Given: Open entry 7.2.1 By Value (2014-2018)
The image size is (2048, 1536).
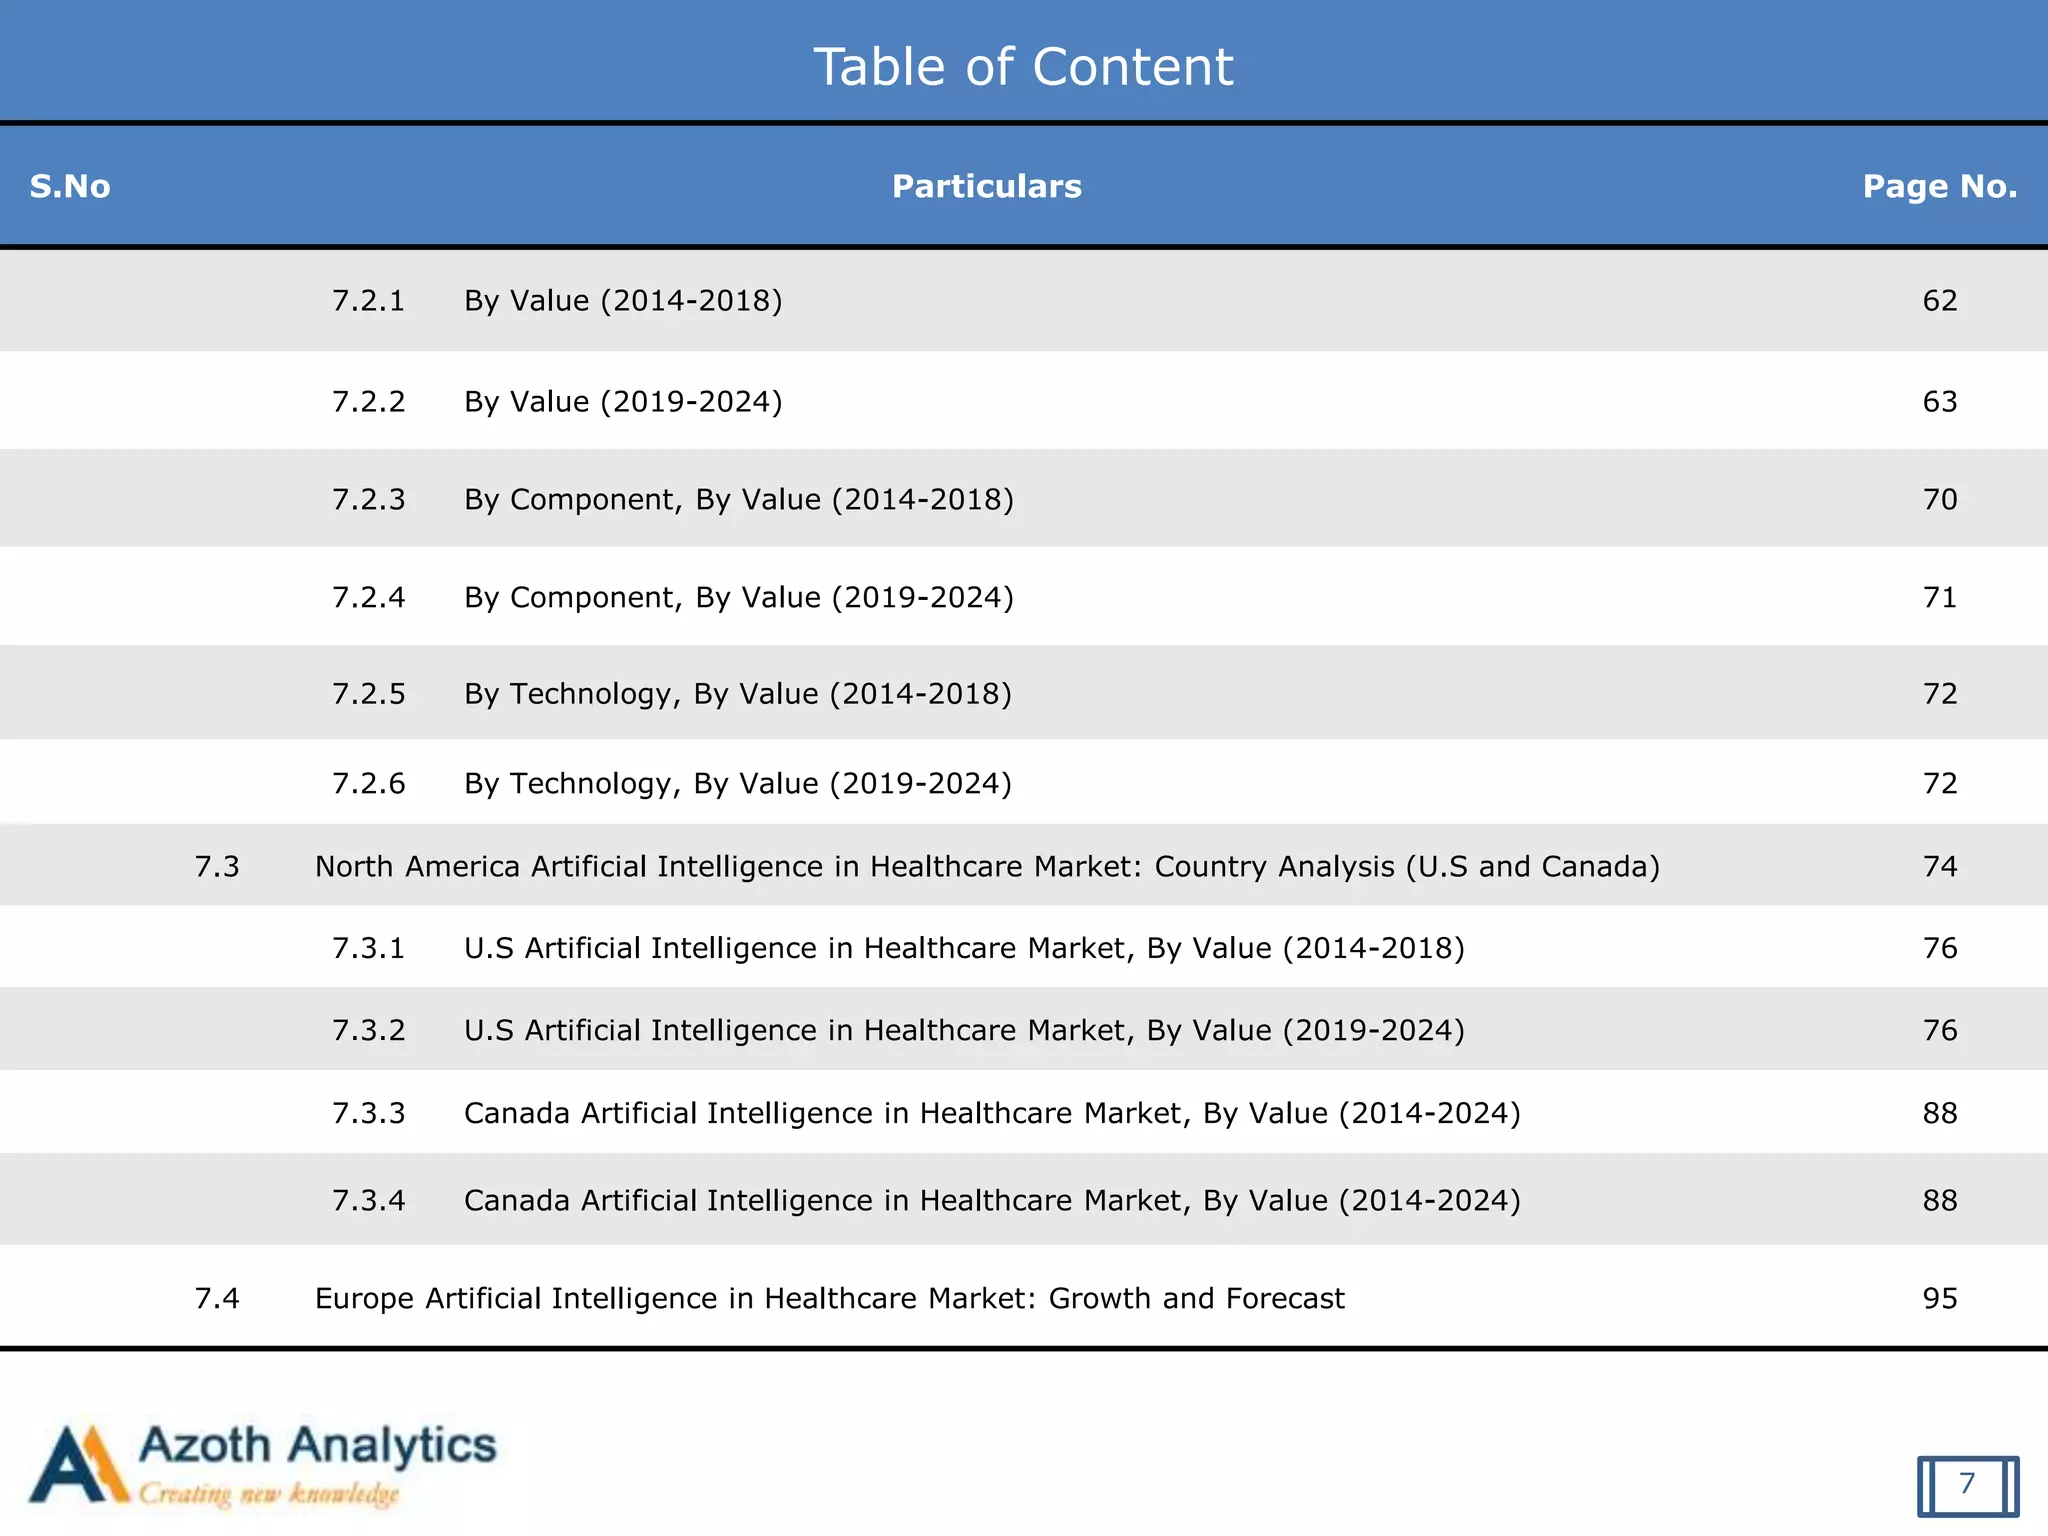Looking at the screenshot, I should (x=622, y=301).
